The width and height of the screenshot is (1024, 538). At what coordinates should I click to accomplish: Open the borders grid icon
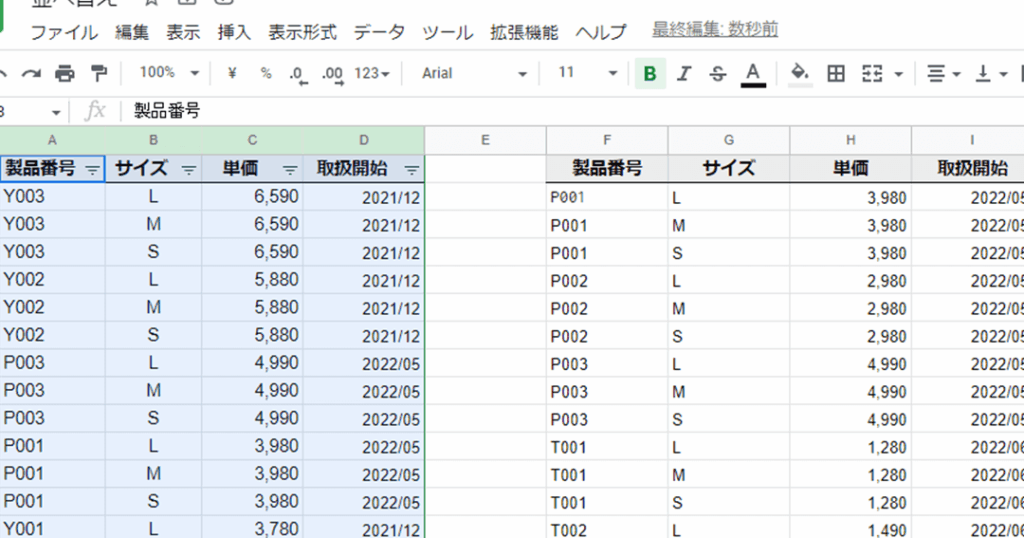[x=836, y=73]
